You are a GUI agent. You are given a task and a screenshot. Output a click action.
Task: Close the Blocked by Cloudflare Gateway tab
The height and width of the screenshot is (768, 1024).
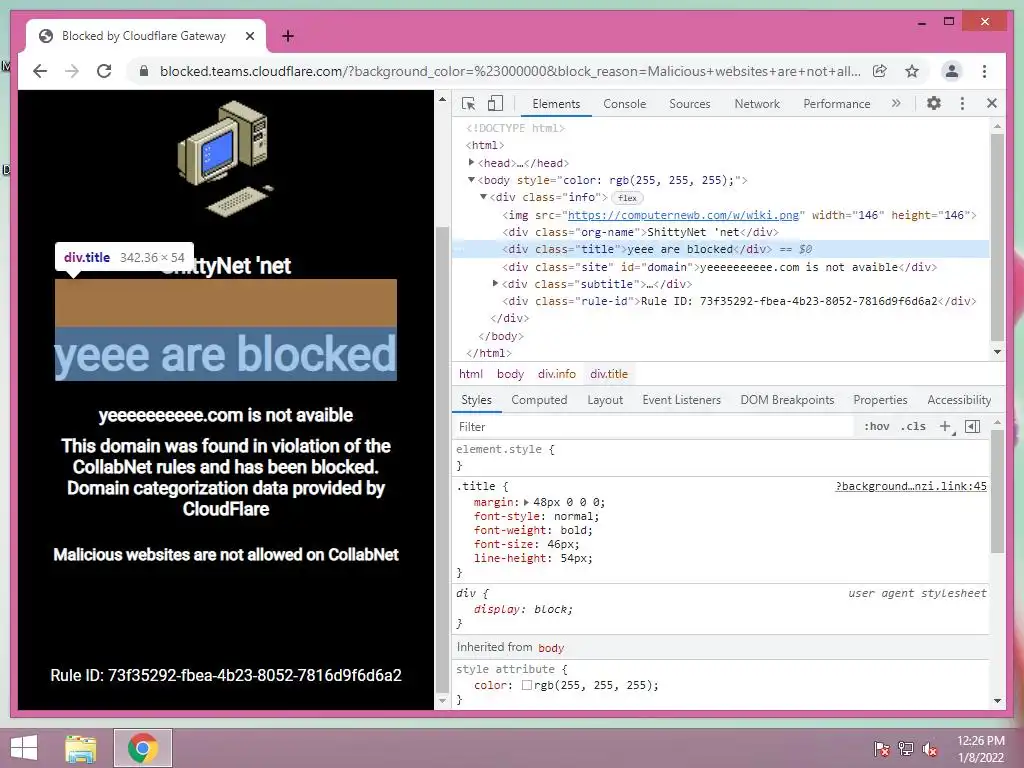pos(249,36)
